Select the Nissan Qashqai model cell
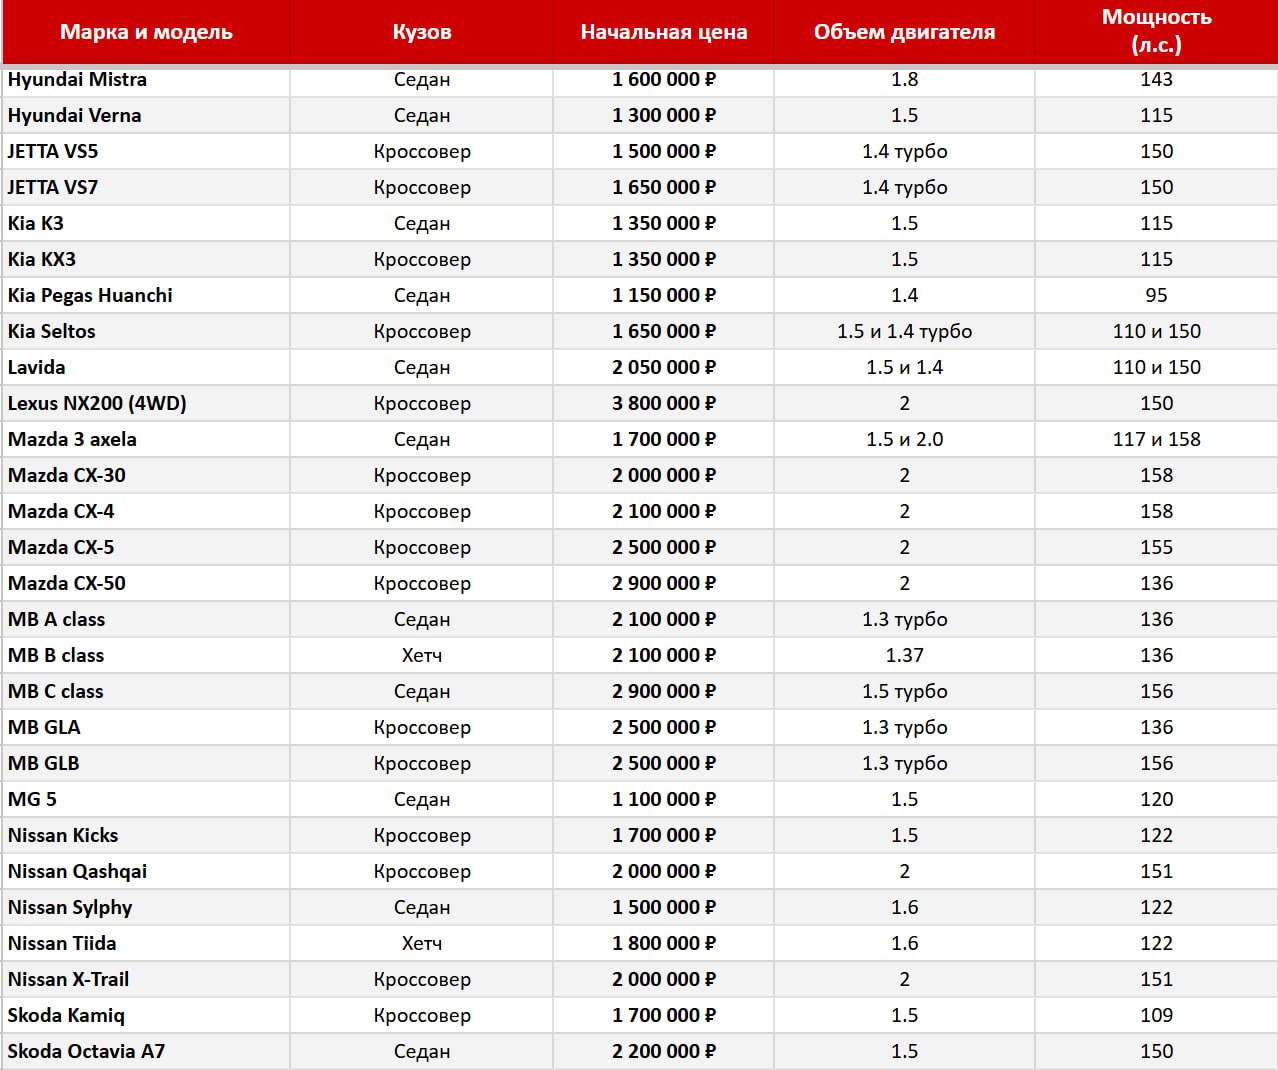Image resolution: width=1278 pixels, height=1070 pixels. coord(77,872)
